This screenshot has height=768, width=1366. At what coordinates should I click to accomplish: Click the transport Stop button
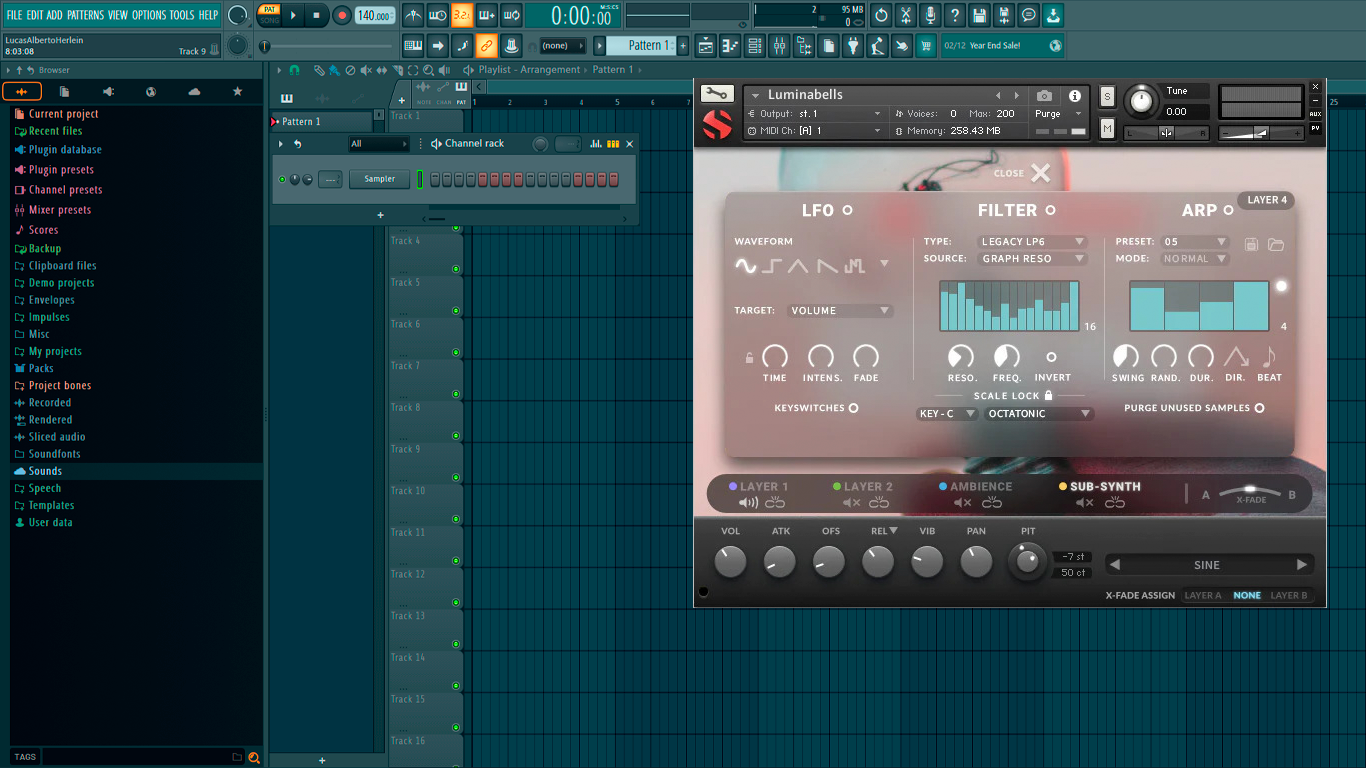(317, 15)
